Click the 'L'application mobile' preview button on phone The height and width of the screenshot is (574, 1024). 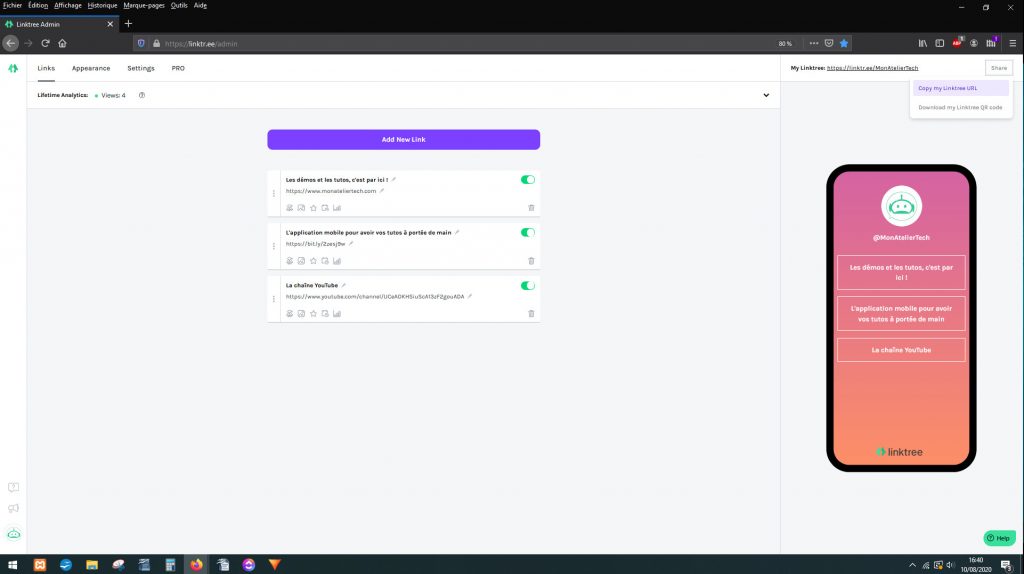click(901, 313)
